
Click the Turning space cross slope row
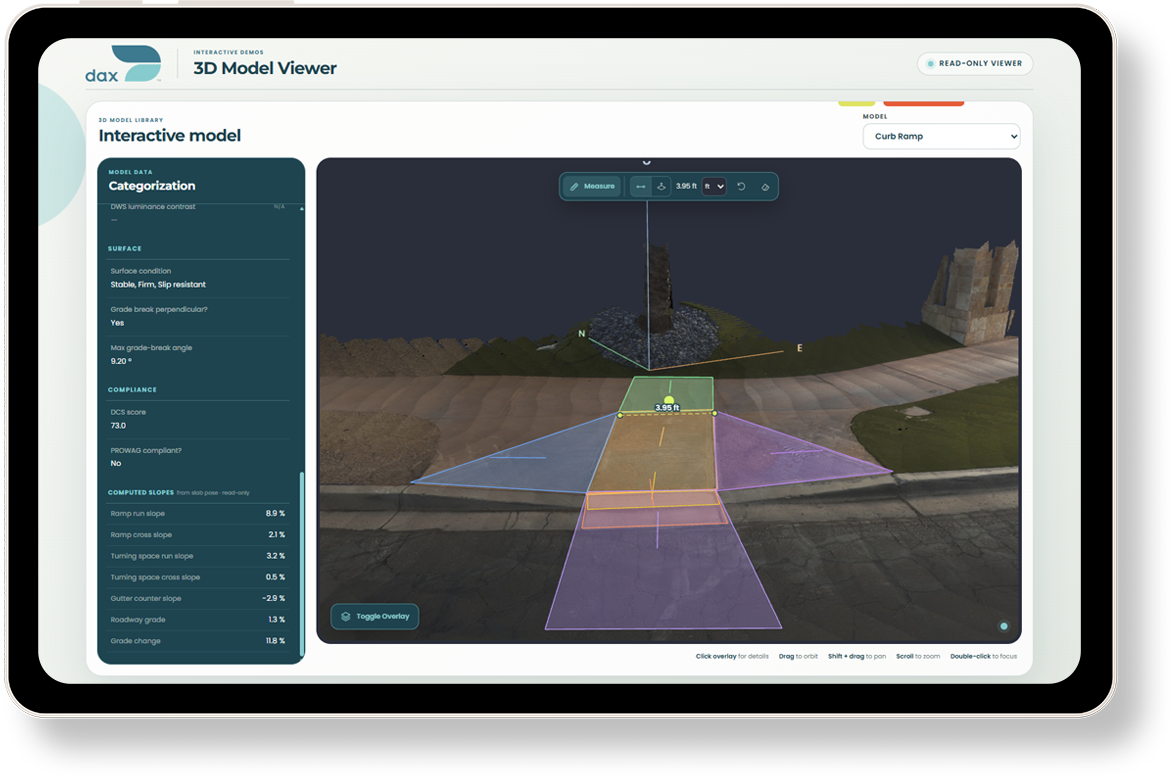pos(198,578)
